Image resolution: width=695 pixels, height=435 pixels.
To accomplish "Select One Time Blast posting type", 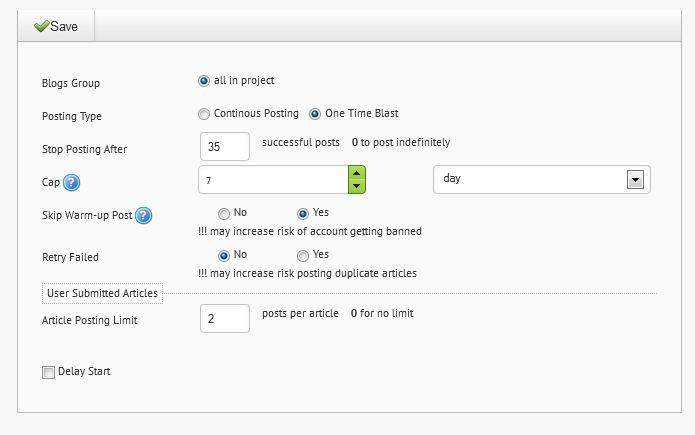I will click(315, 114).
